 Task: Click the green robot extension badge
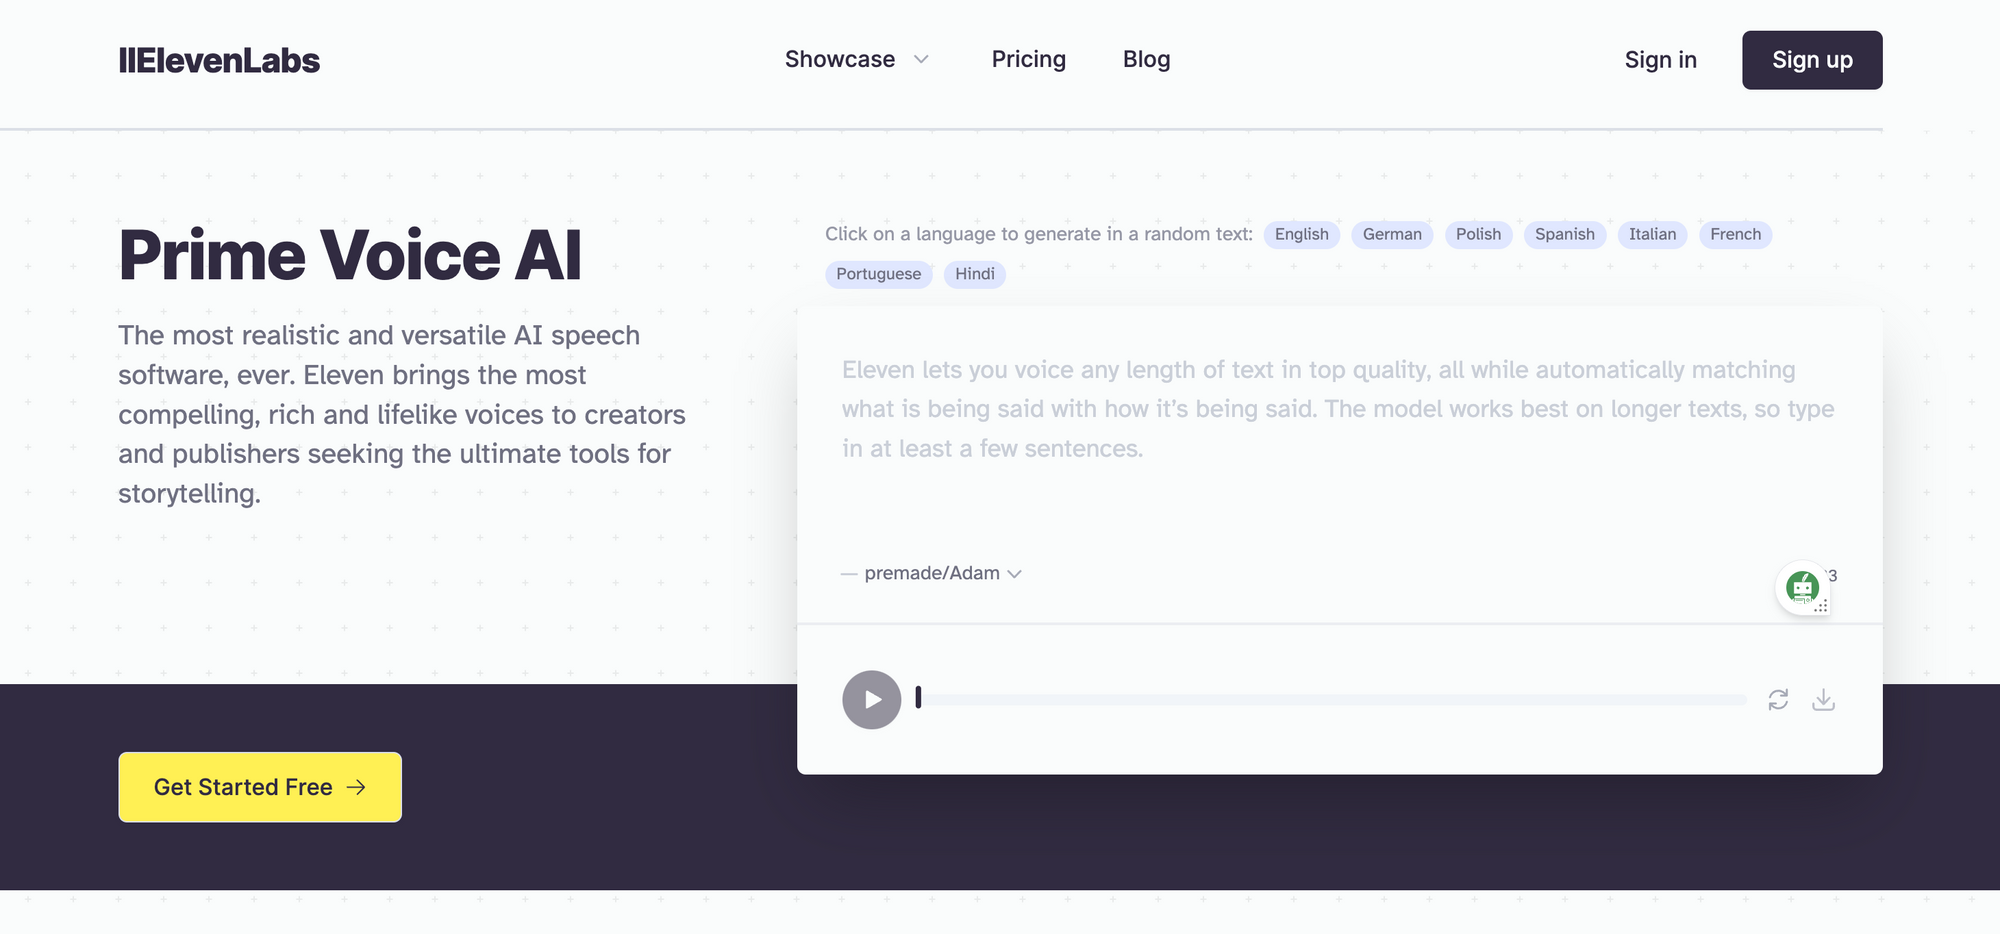point(1801,587)
